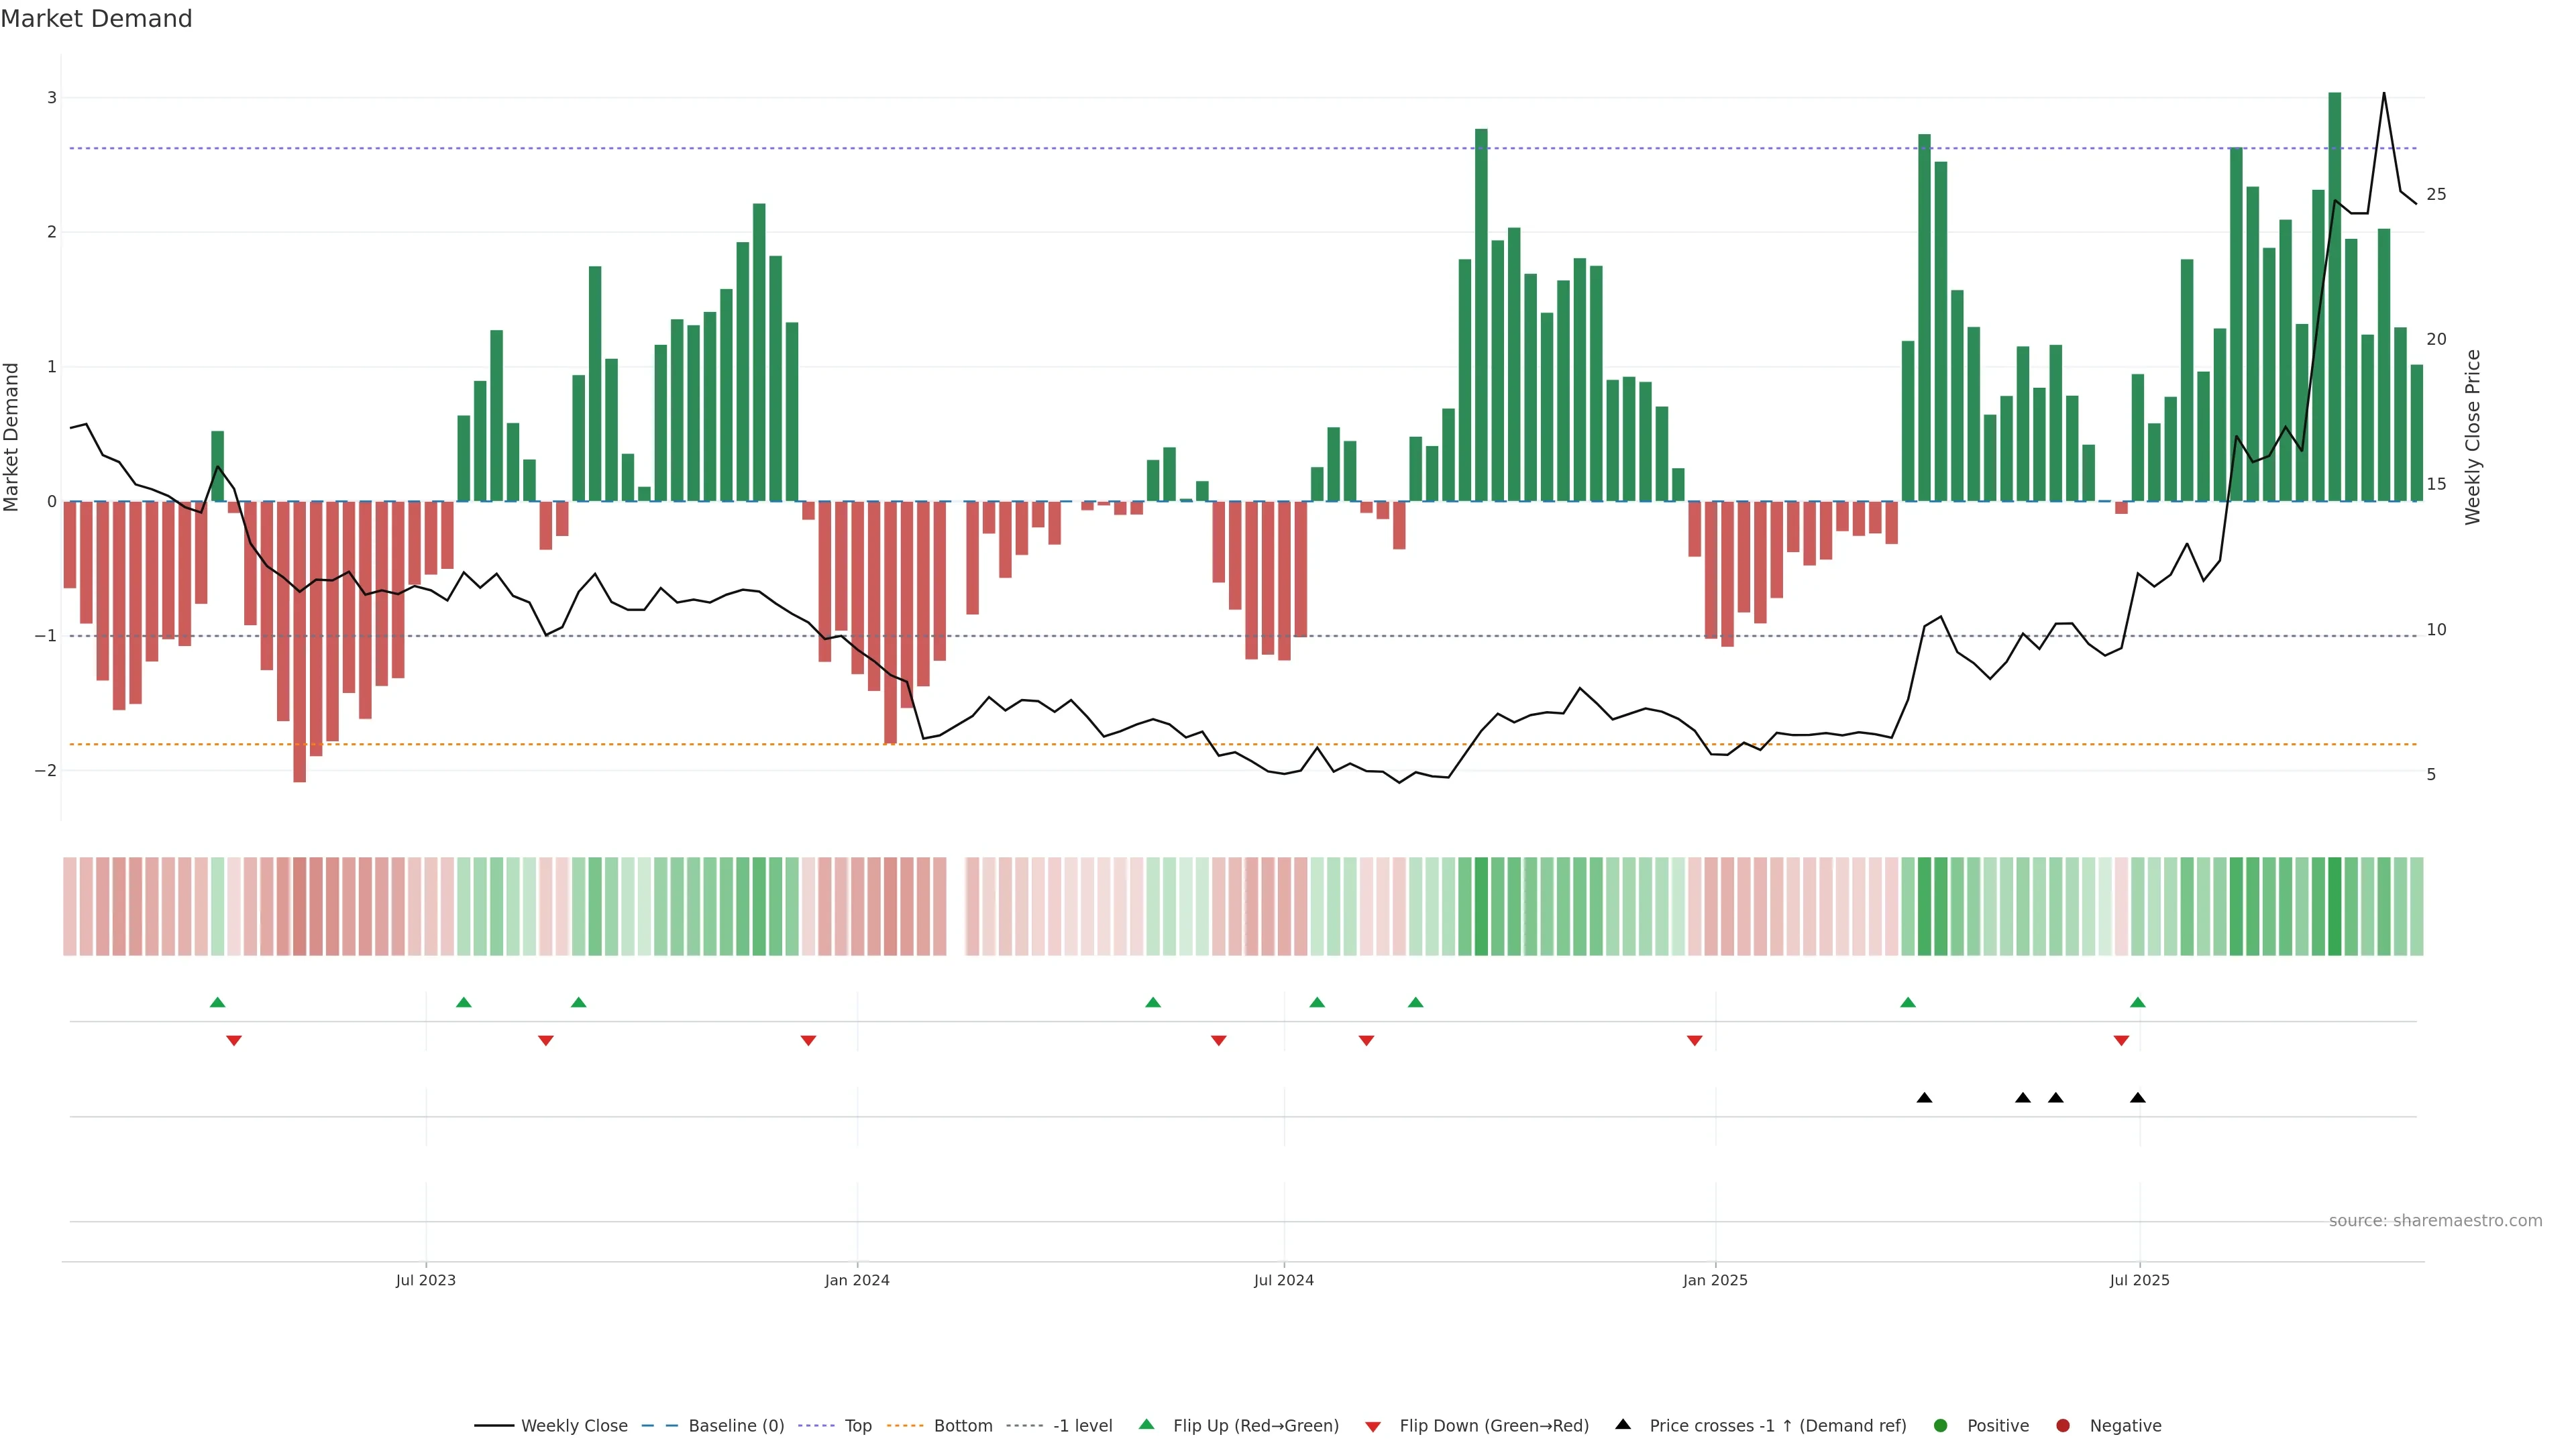Click the black Price crosses -1 legend triangle
Viewport: 2576px width, 1449px height.
click(x=1623, y=1424)
